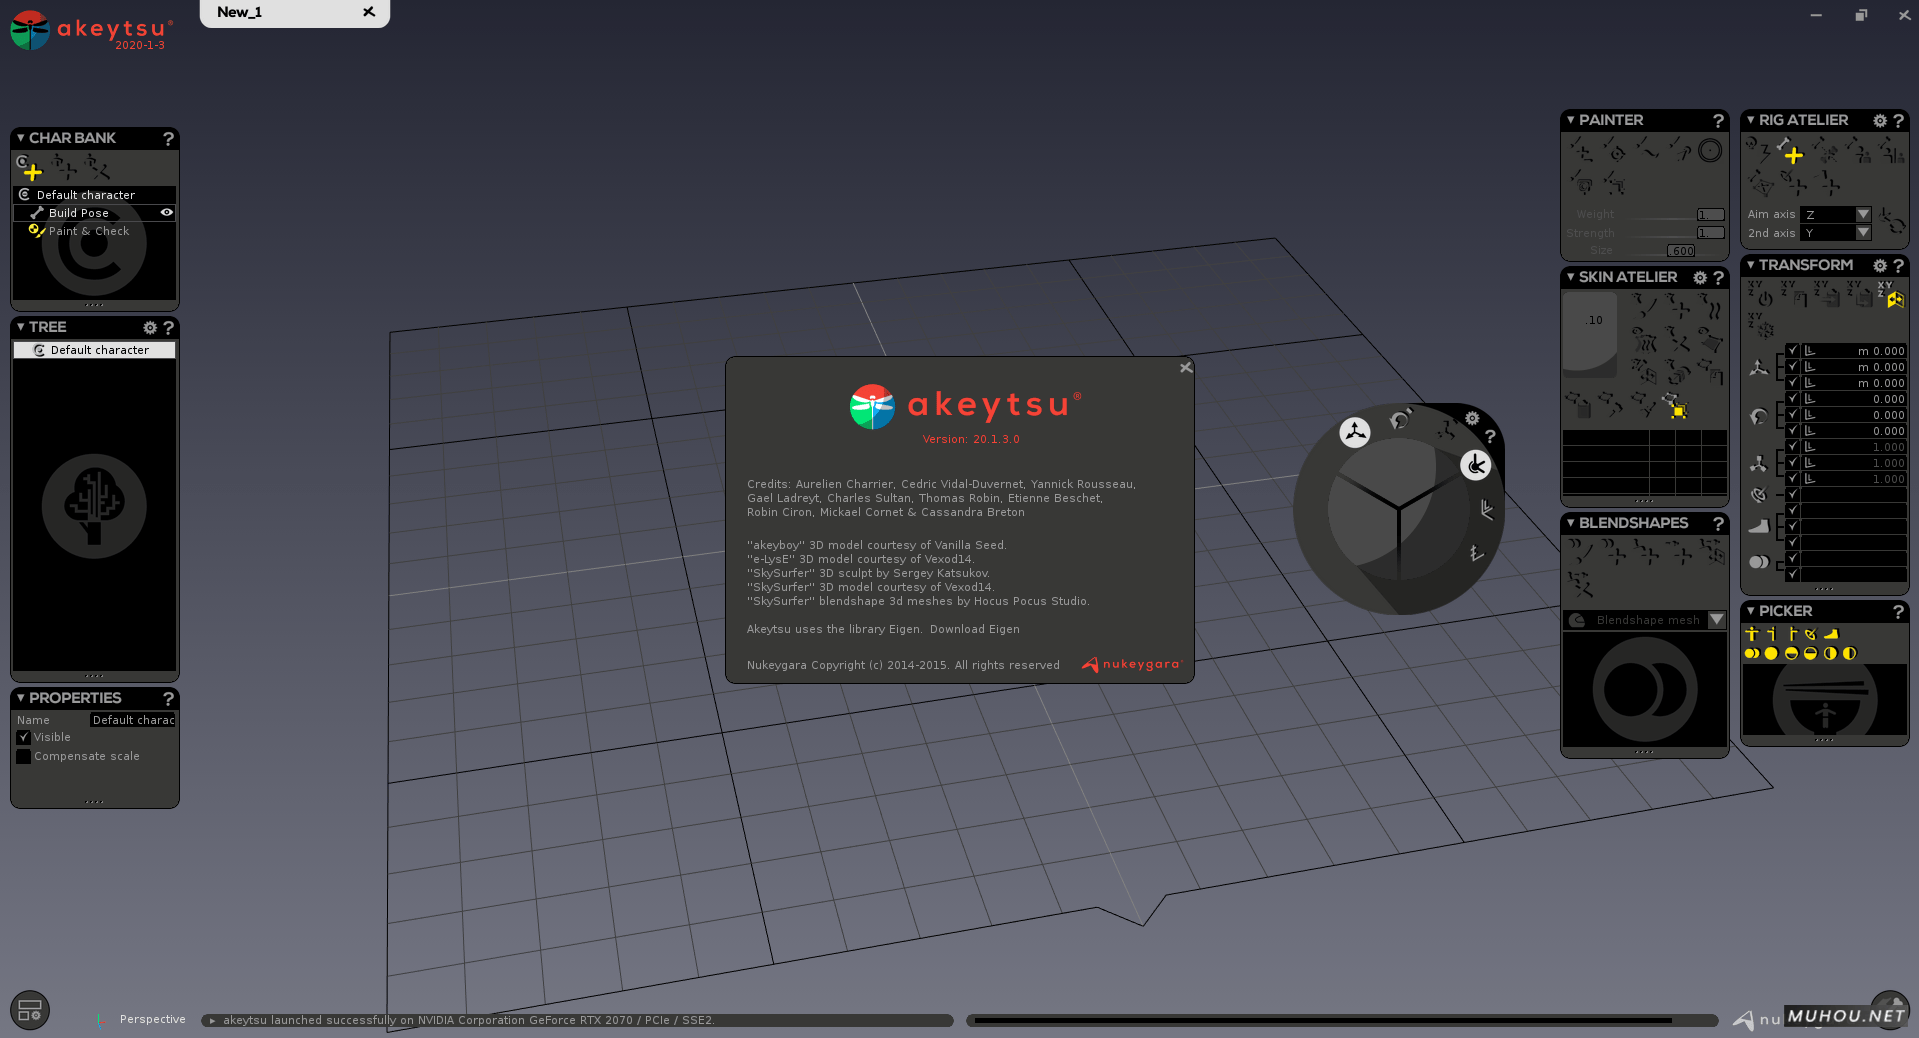Viewport: 1919px width, 1038px height.
Task: Toggle second translation row checkbox in Transform
Action: click(x=1793, y=367)
